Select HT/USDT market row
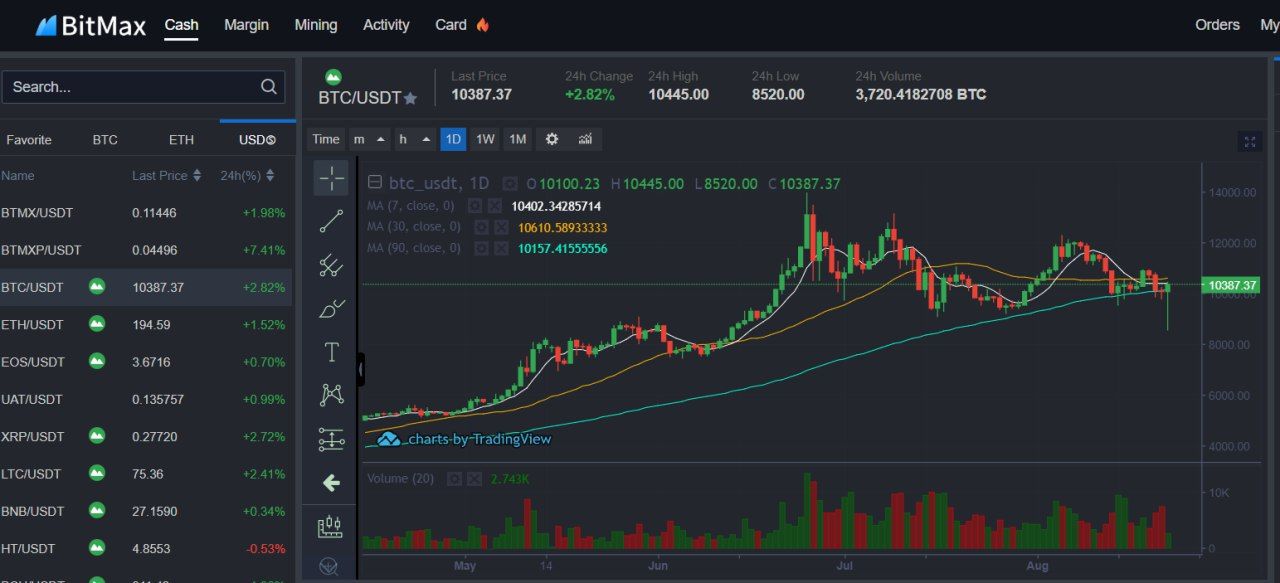The width and height of the screenshot is (1280, 583). click(146, 548)
